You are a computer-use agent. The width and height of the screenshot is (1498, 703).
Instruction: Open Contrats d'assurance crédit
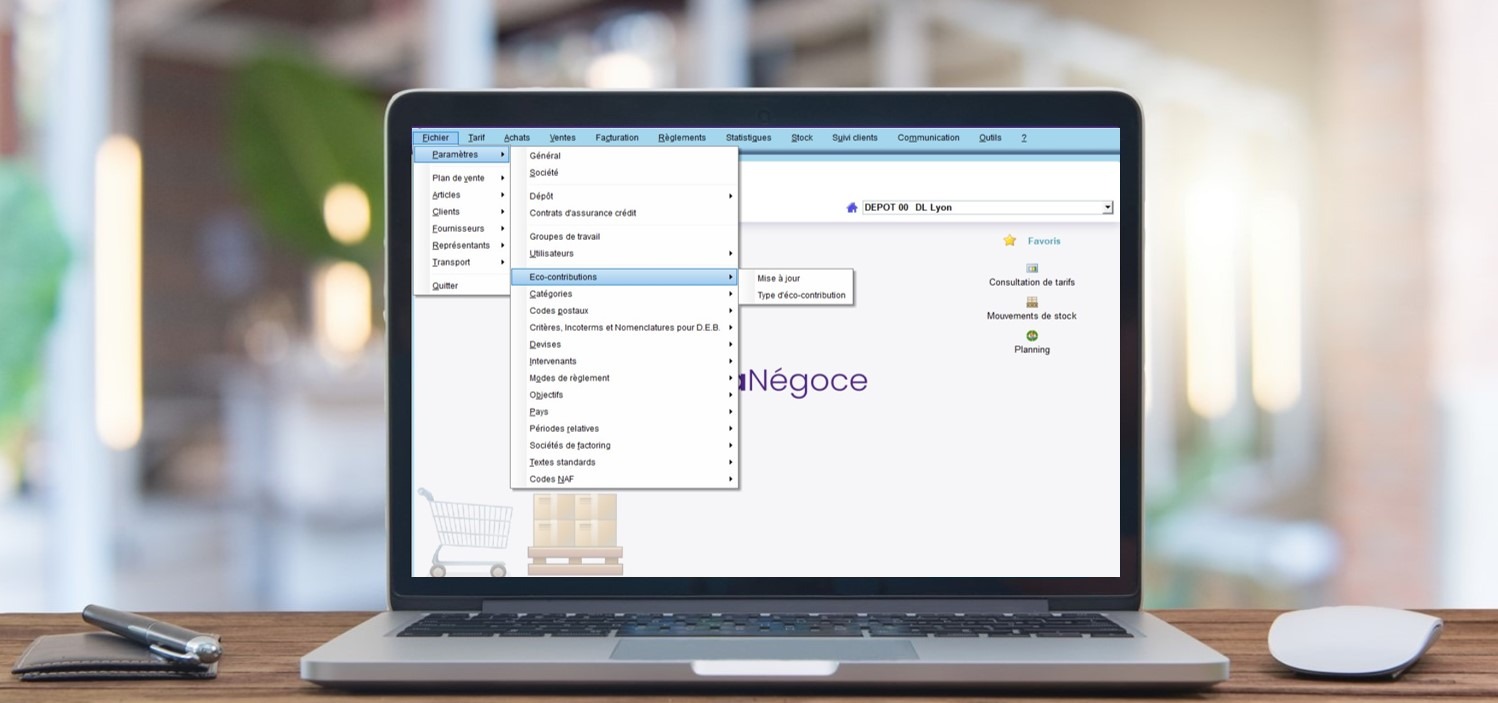pyautogui.click(x=582, y=212)
